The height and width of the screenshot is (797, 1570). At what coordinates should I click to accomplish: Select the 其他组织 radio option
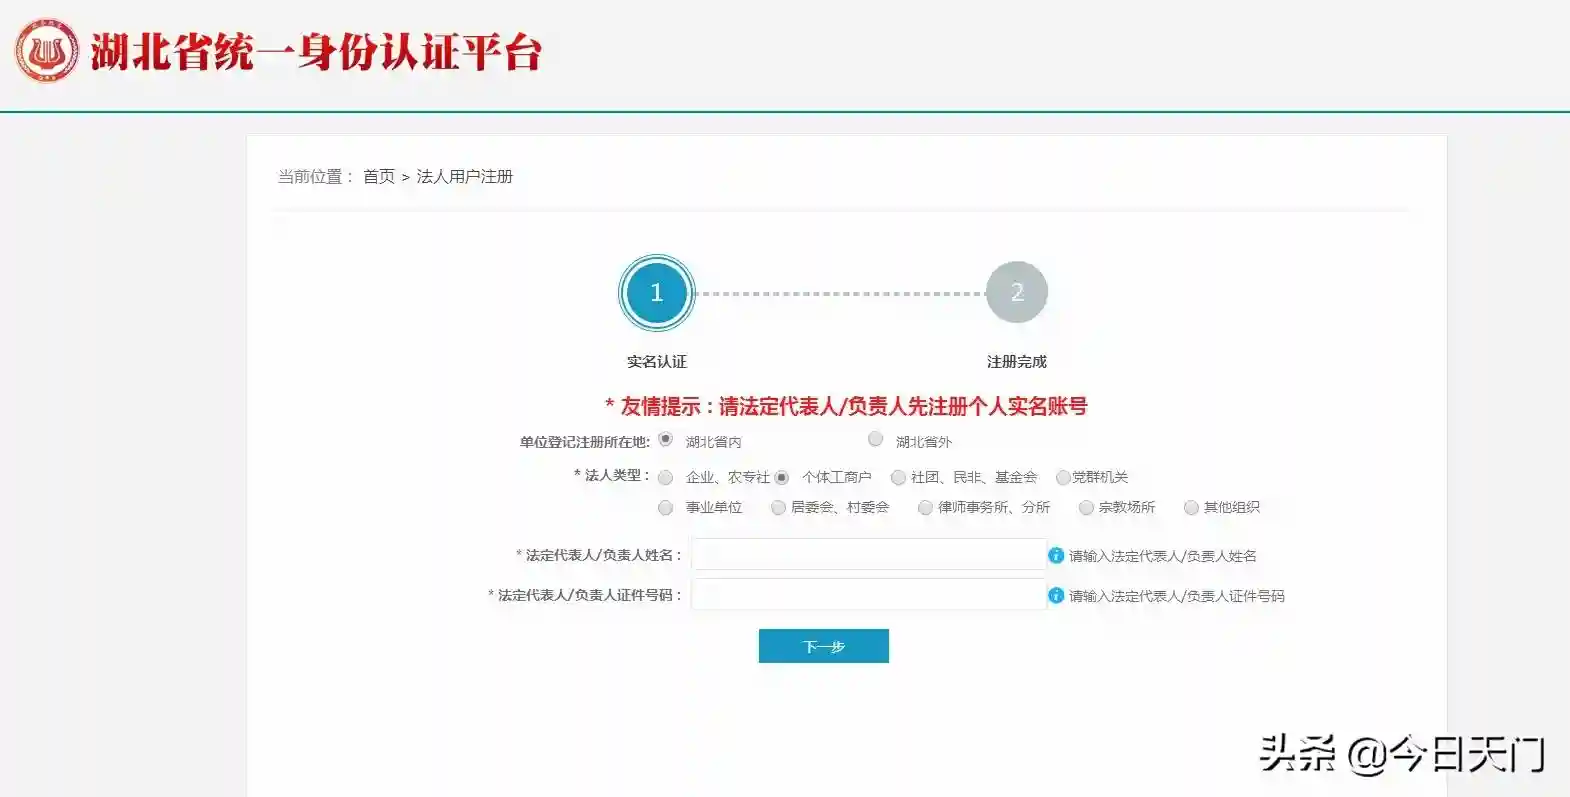(1191, 508)
